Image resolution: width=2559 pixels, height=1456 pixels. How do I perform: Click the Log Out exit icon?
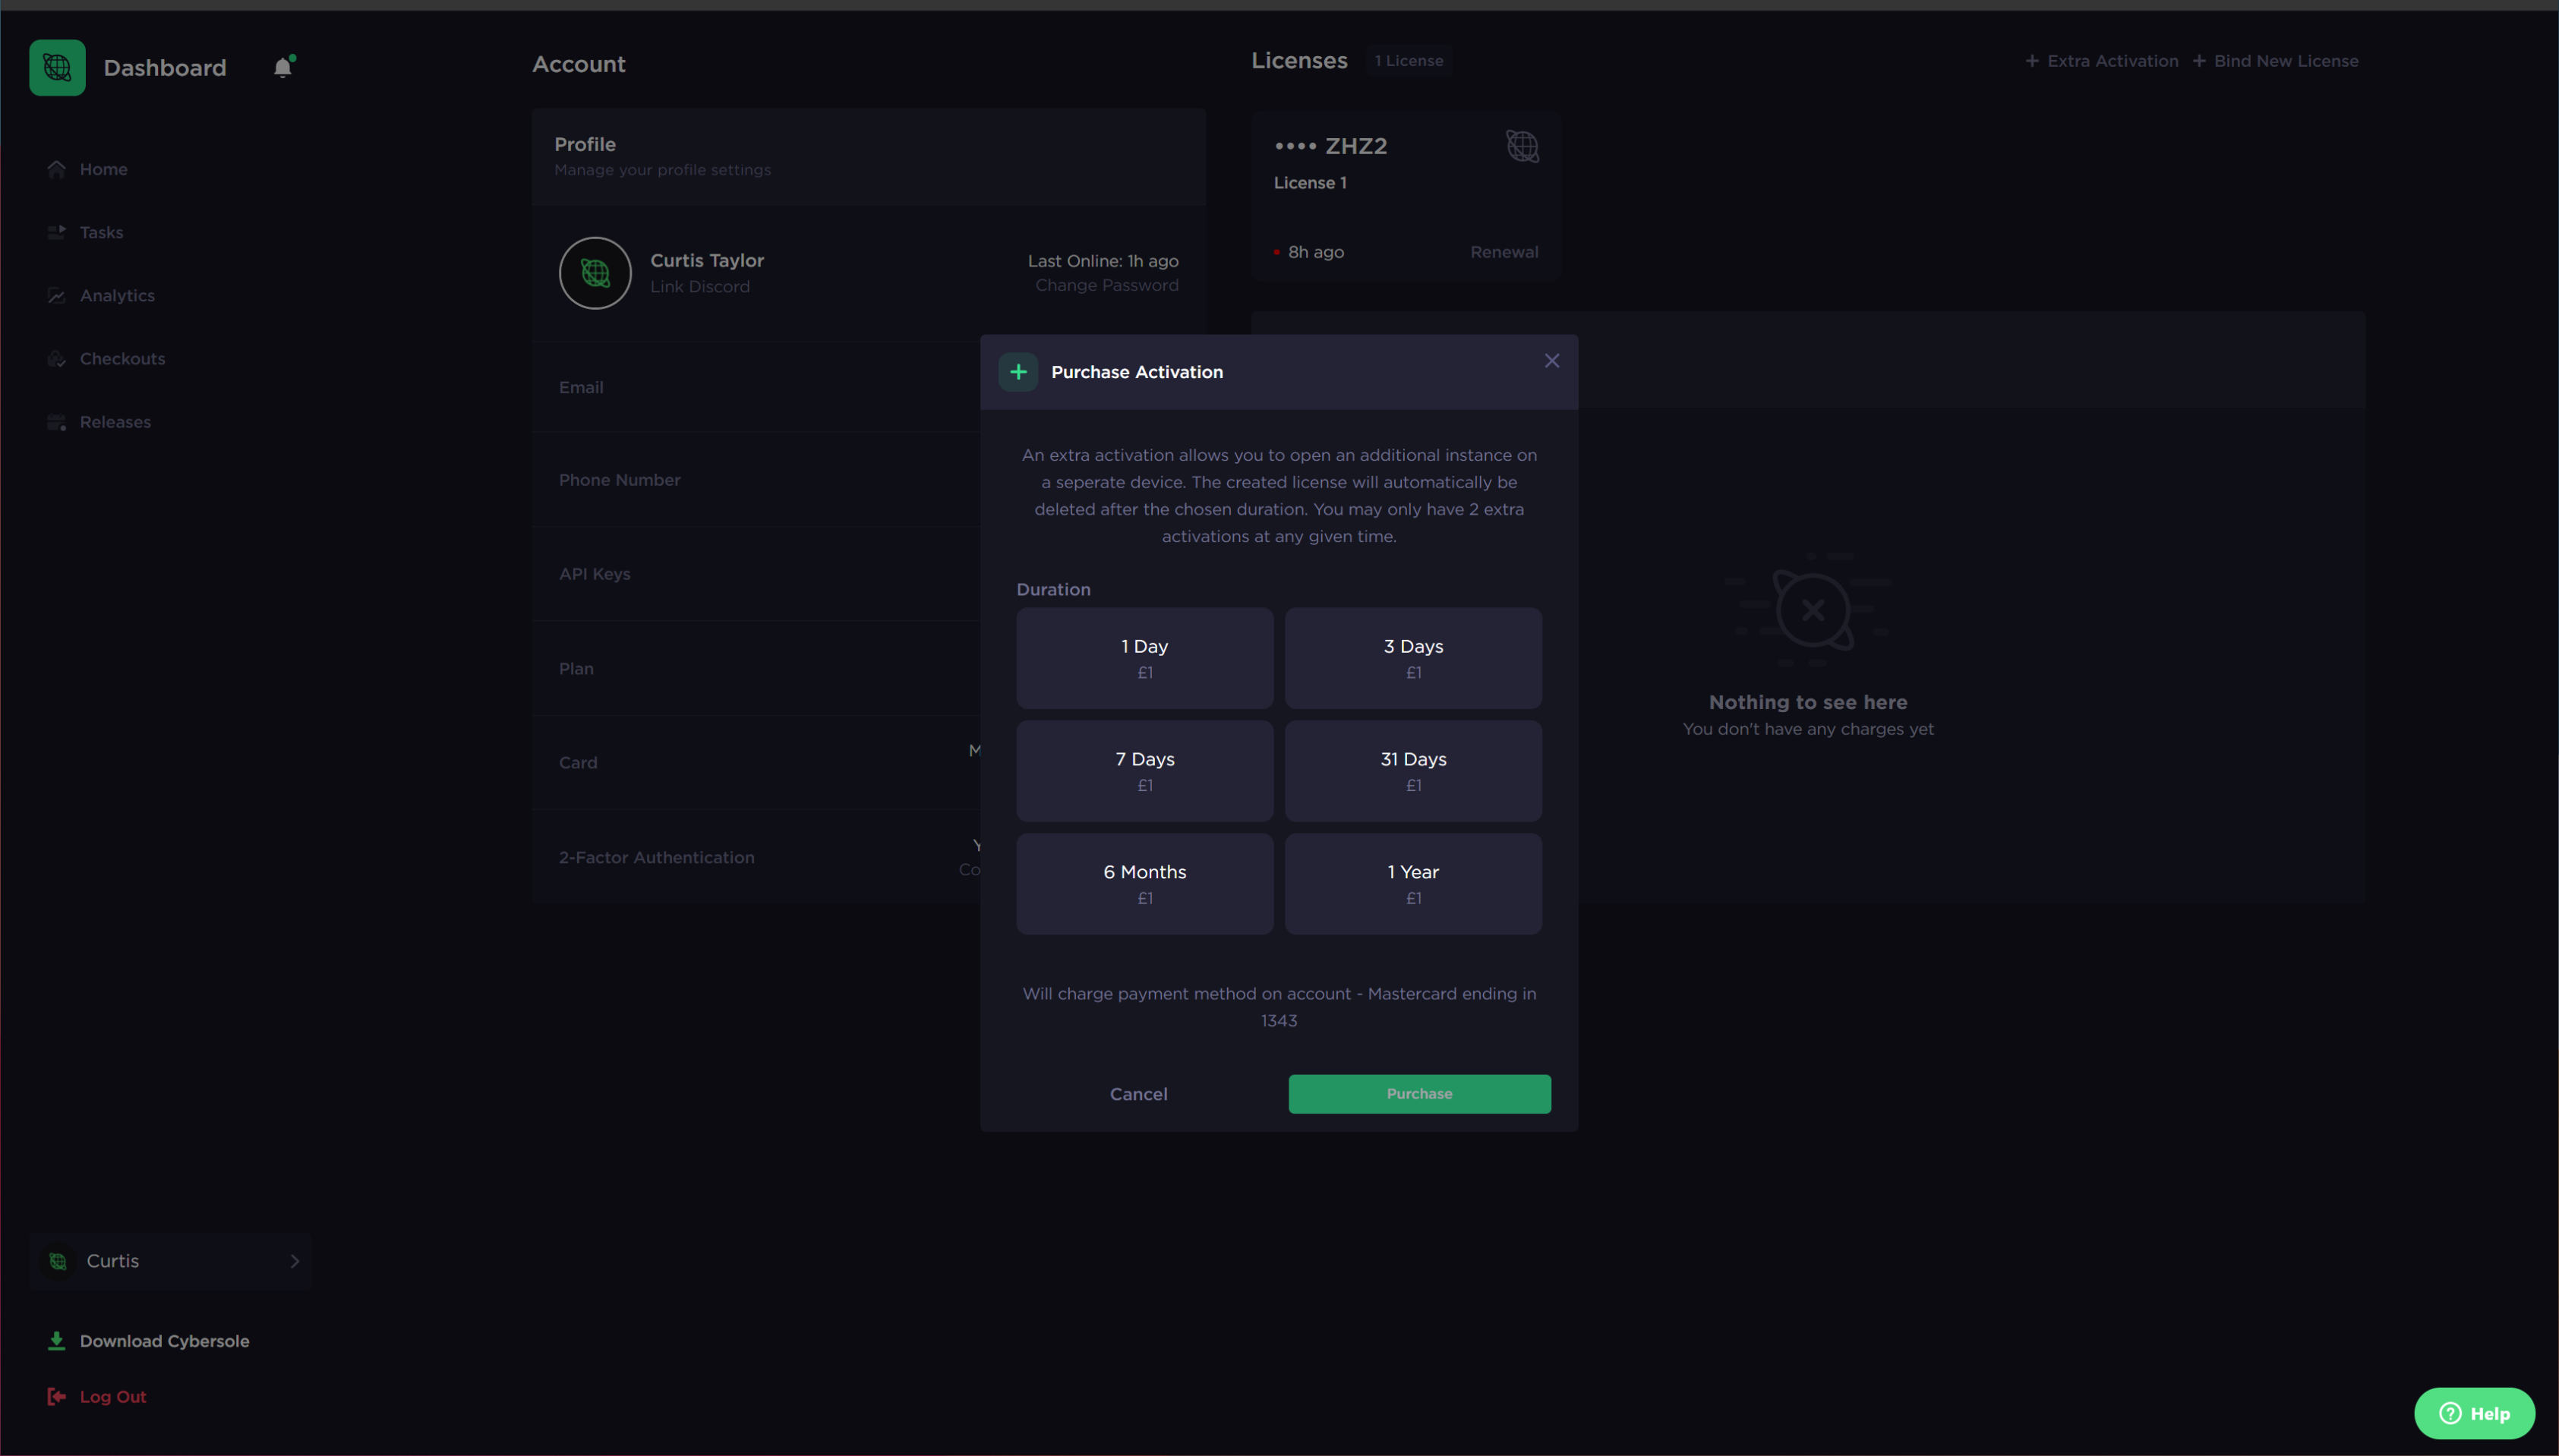56,1397
